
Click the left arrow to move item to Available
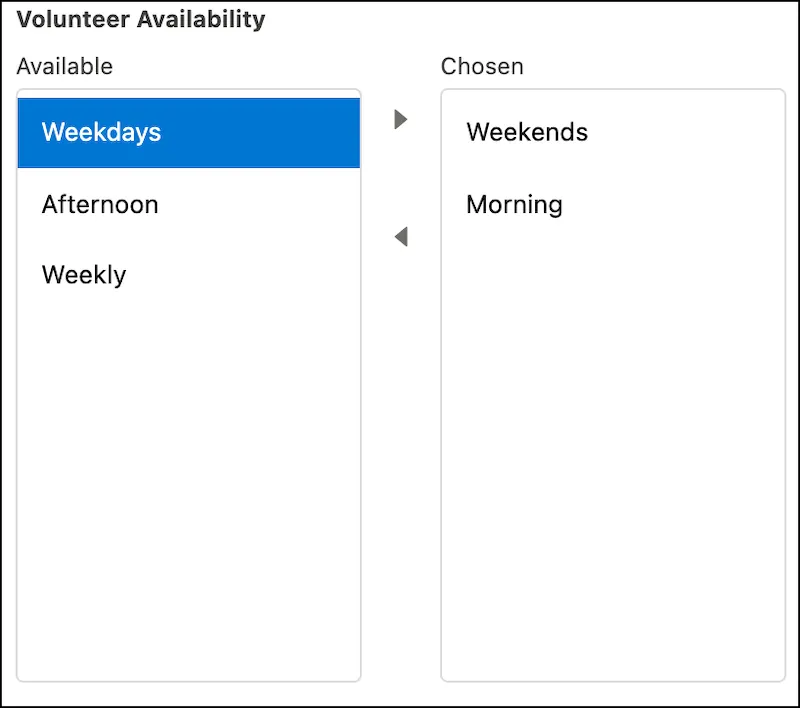click(x=401, y=237)
